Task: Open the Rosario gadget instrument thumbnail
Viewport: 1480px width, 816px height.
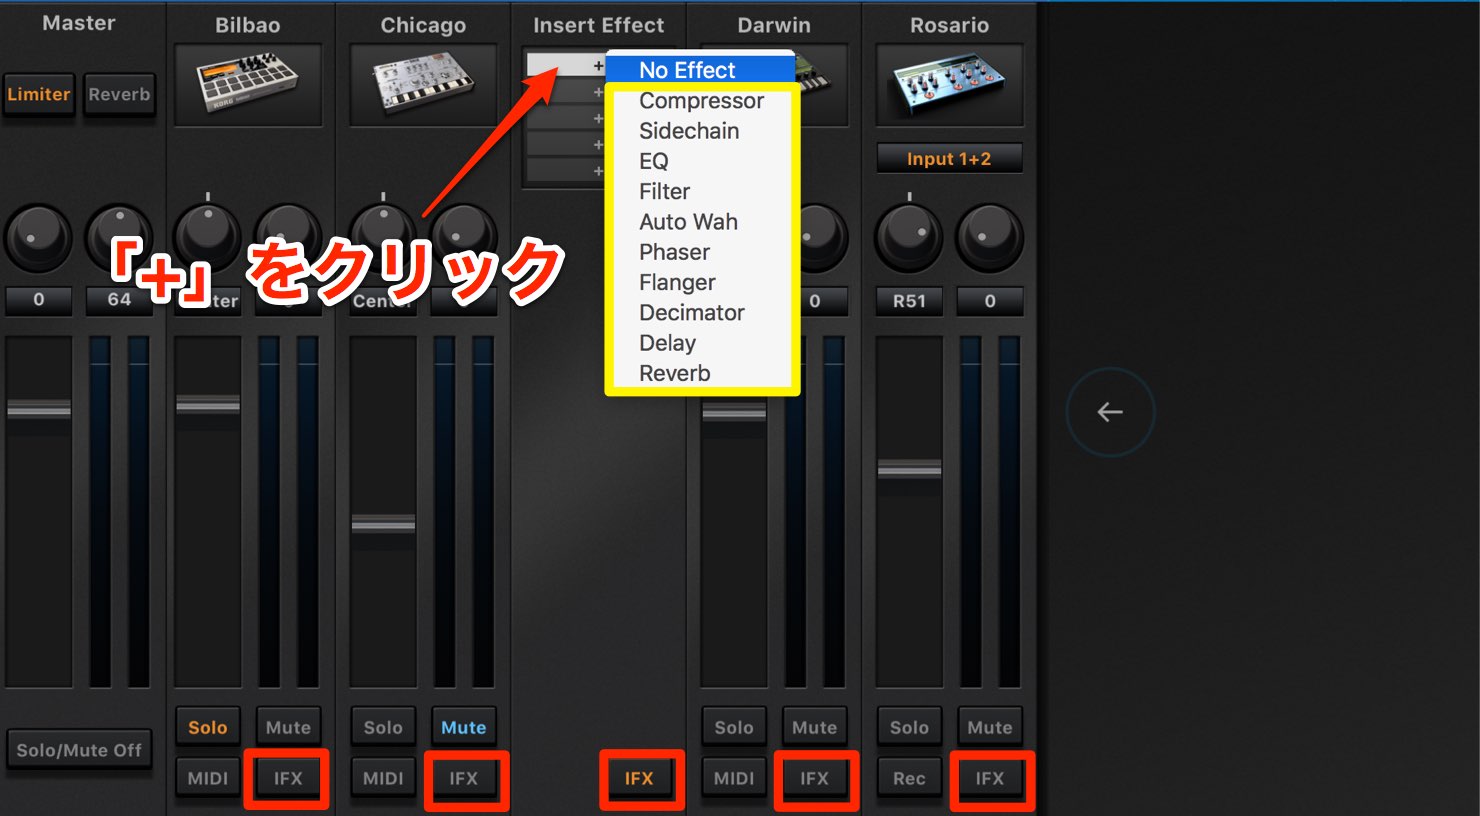Action: [x=949, y=85]
